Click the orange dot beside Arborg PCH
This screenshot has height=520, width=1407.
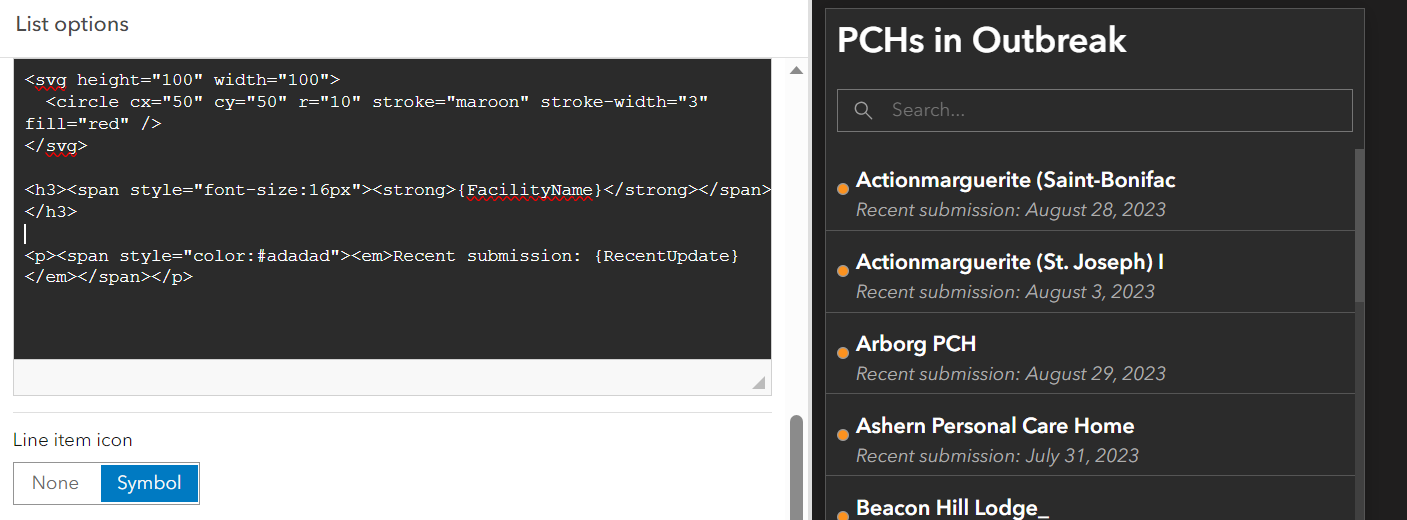pyautogui.click(x=843, y=352)
